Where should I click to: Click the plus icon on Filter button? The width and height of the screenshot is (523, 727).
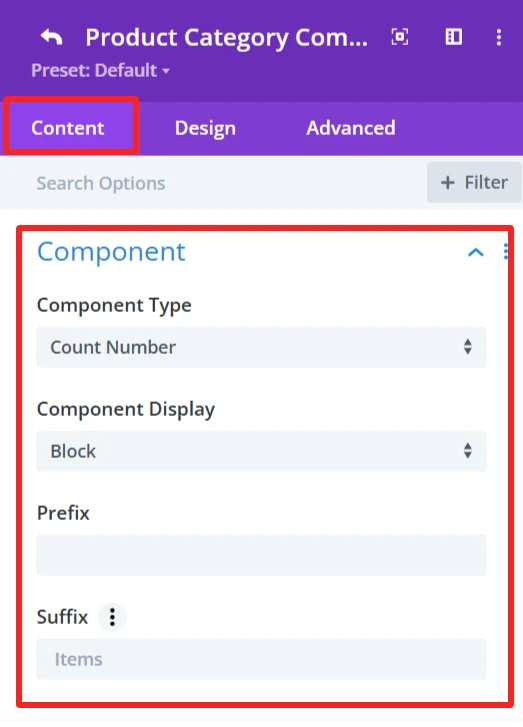tap(447, 183)
